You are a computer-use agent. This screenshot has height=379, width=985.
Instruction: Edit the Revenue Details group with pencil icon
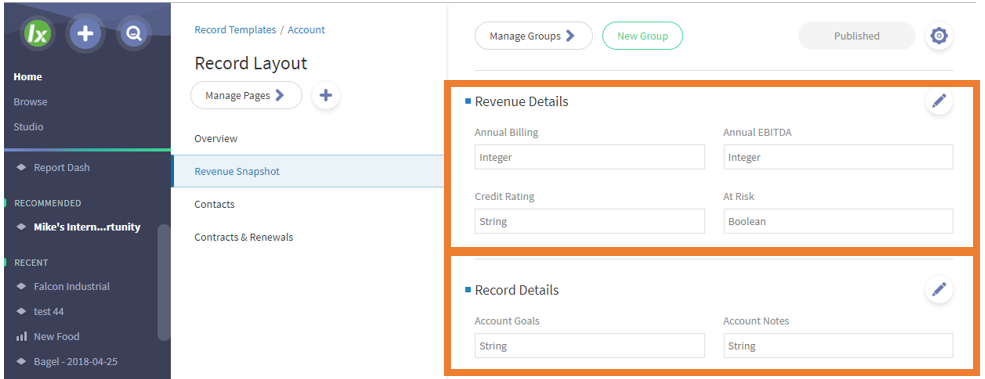point(939,101)
